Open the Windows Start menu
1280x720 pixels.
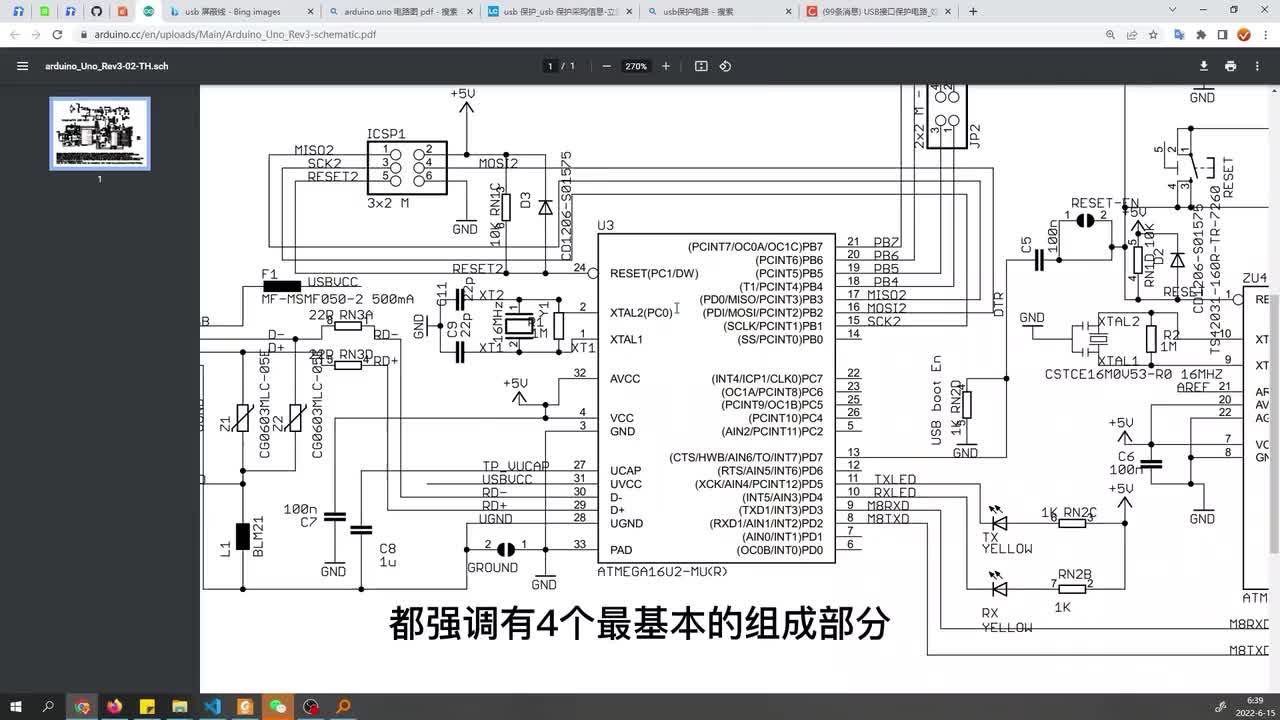coord(17,706)
